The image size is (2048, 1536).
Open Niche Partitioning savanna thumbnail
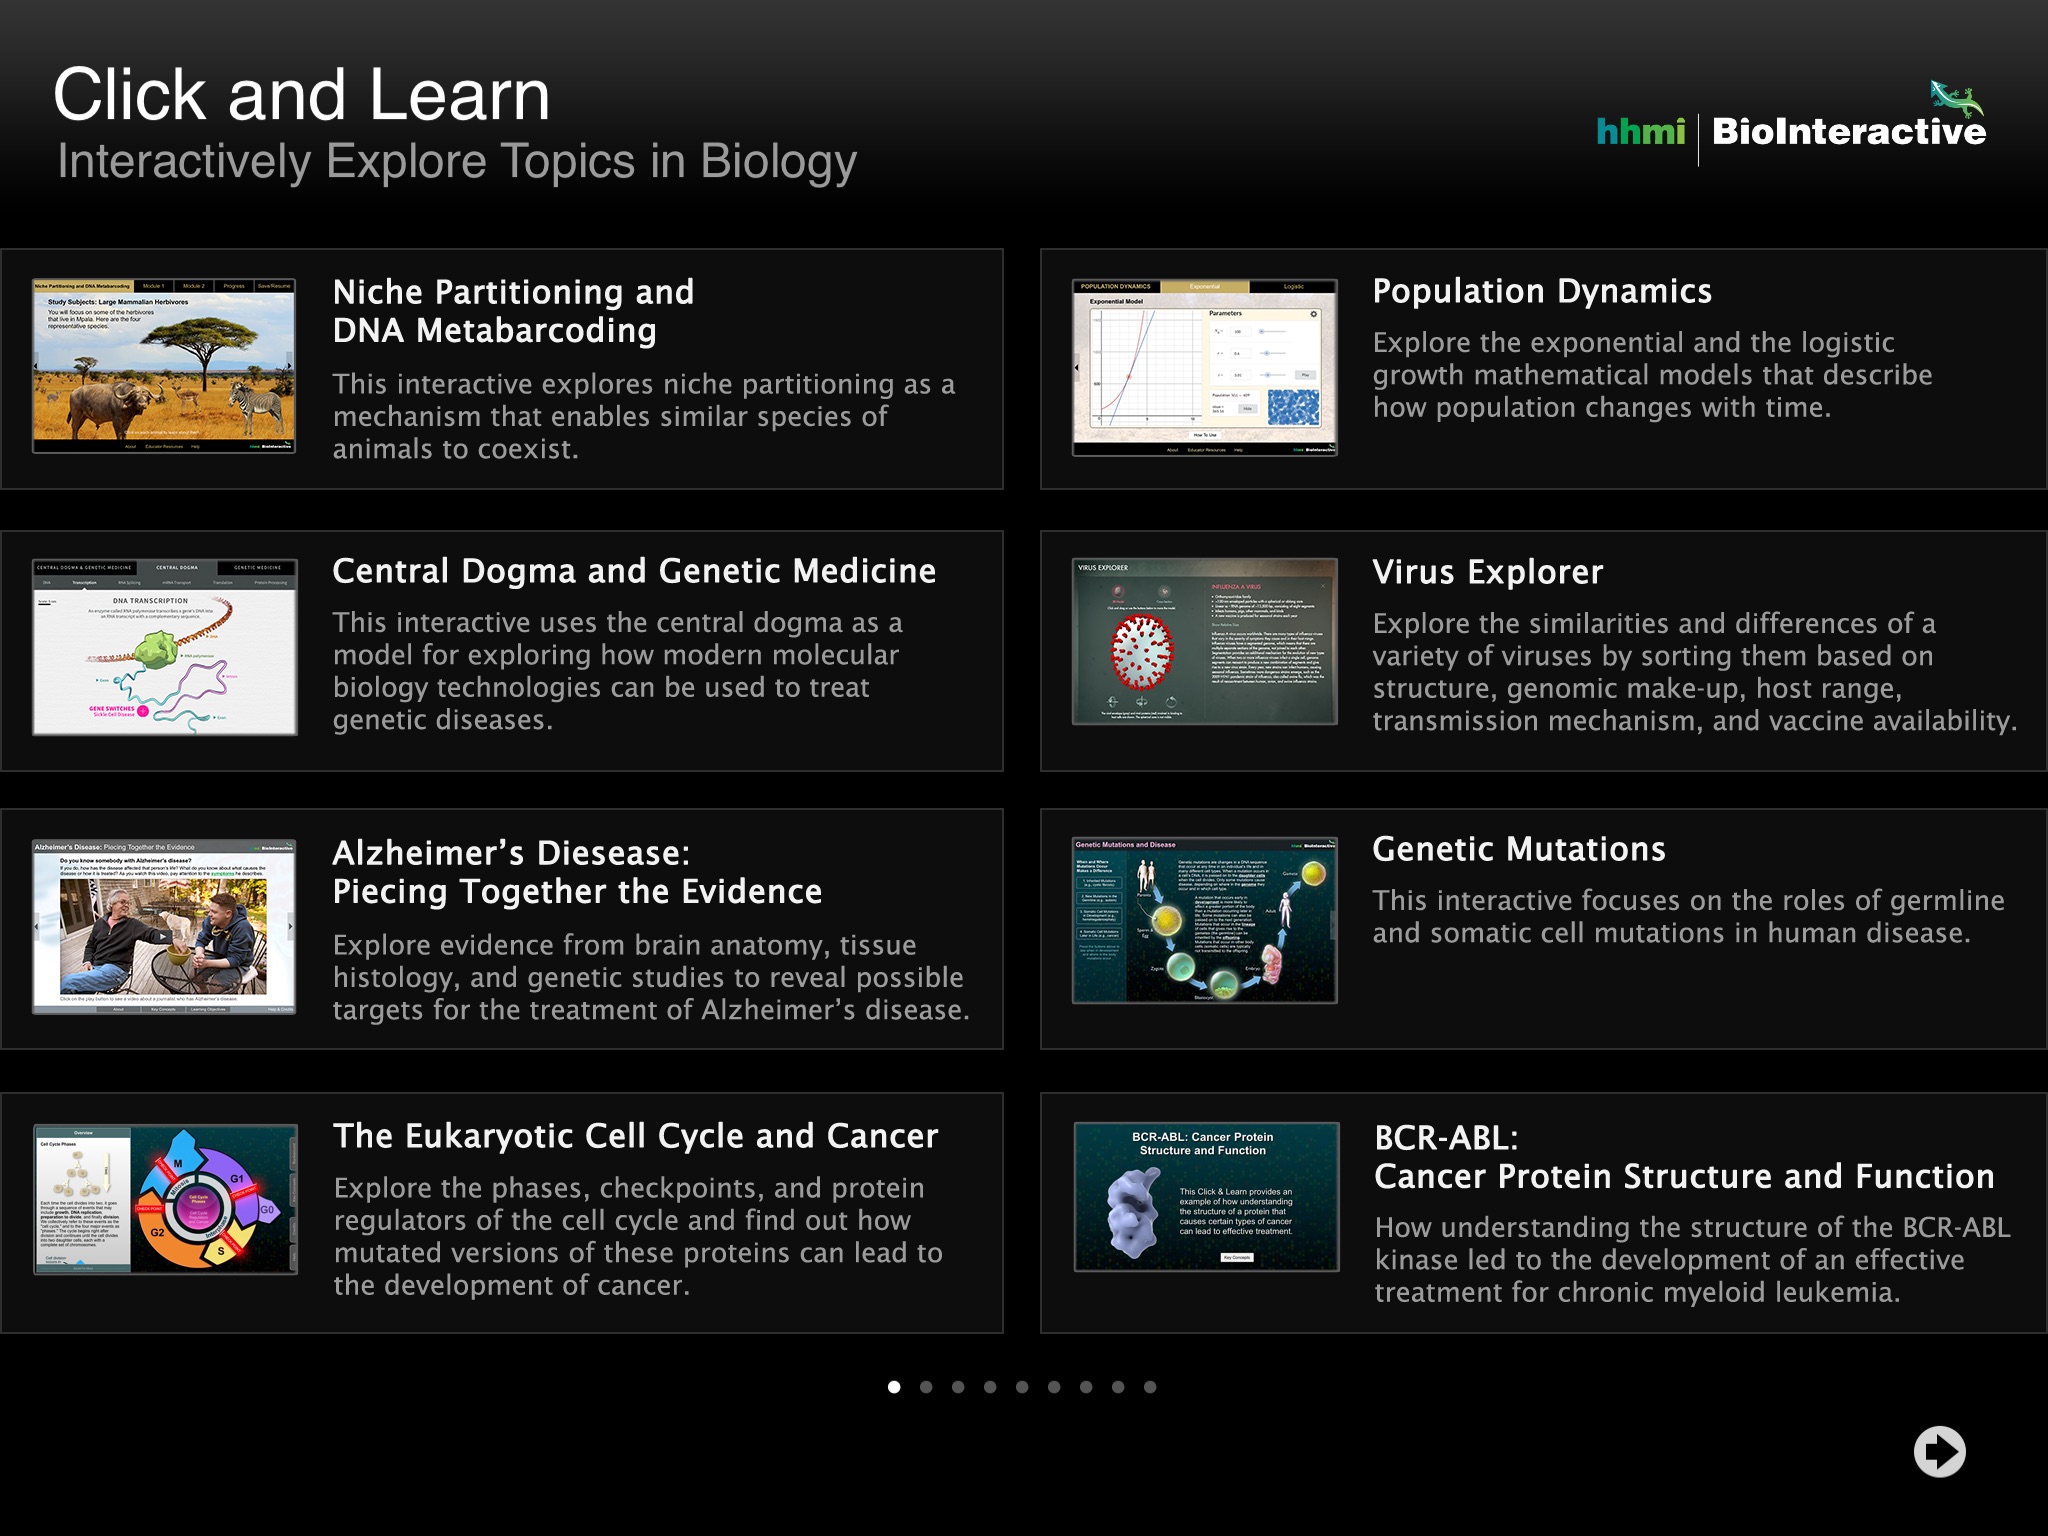[x=164, y=366]
